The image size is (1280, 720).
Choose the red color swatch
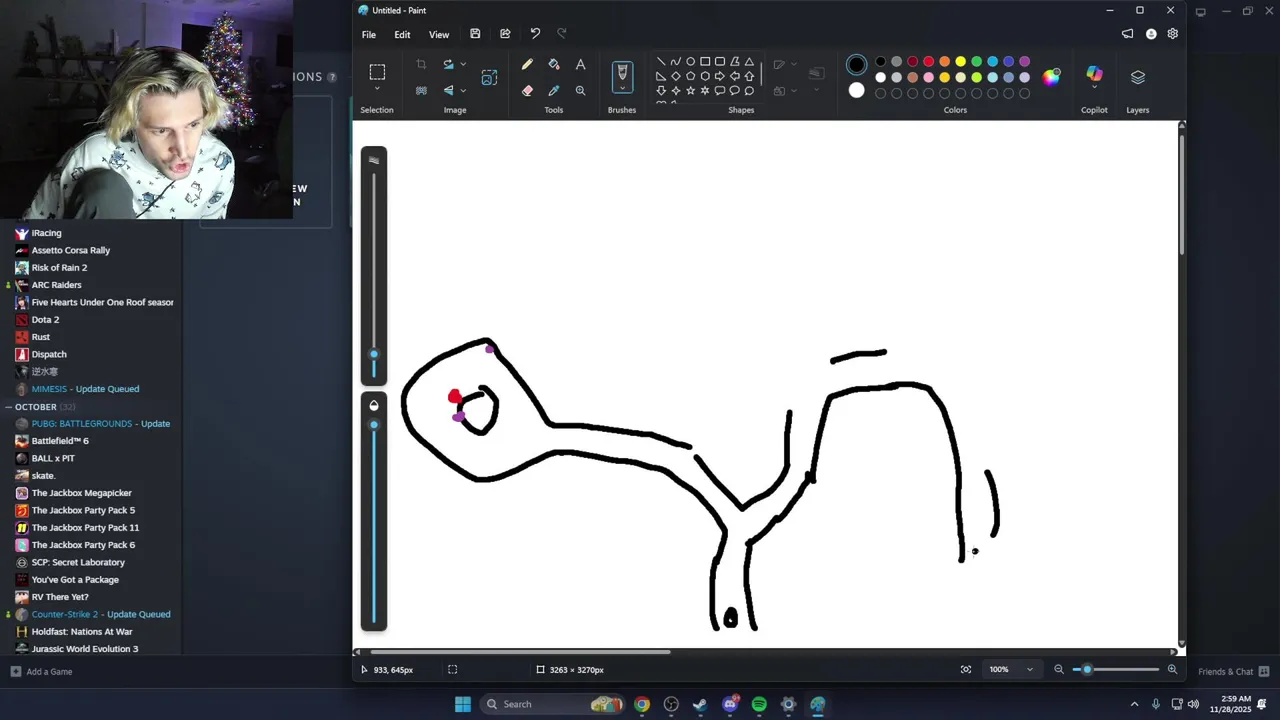(928, 62)
